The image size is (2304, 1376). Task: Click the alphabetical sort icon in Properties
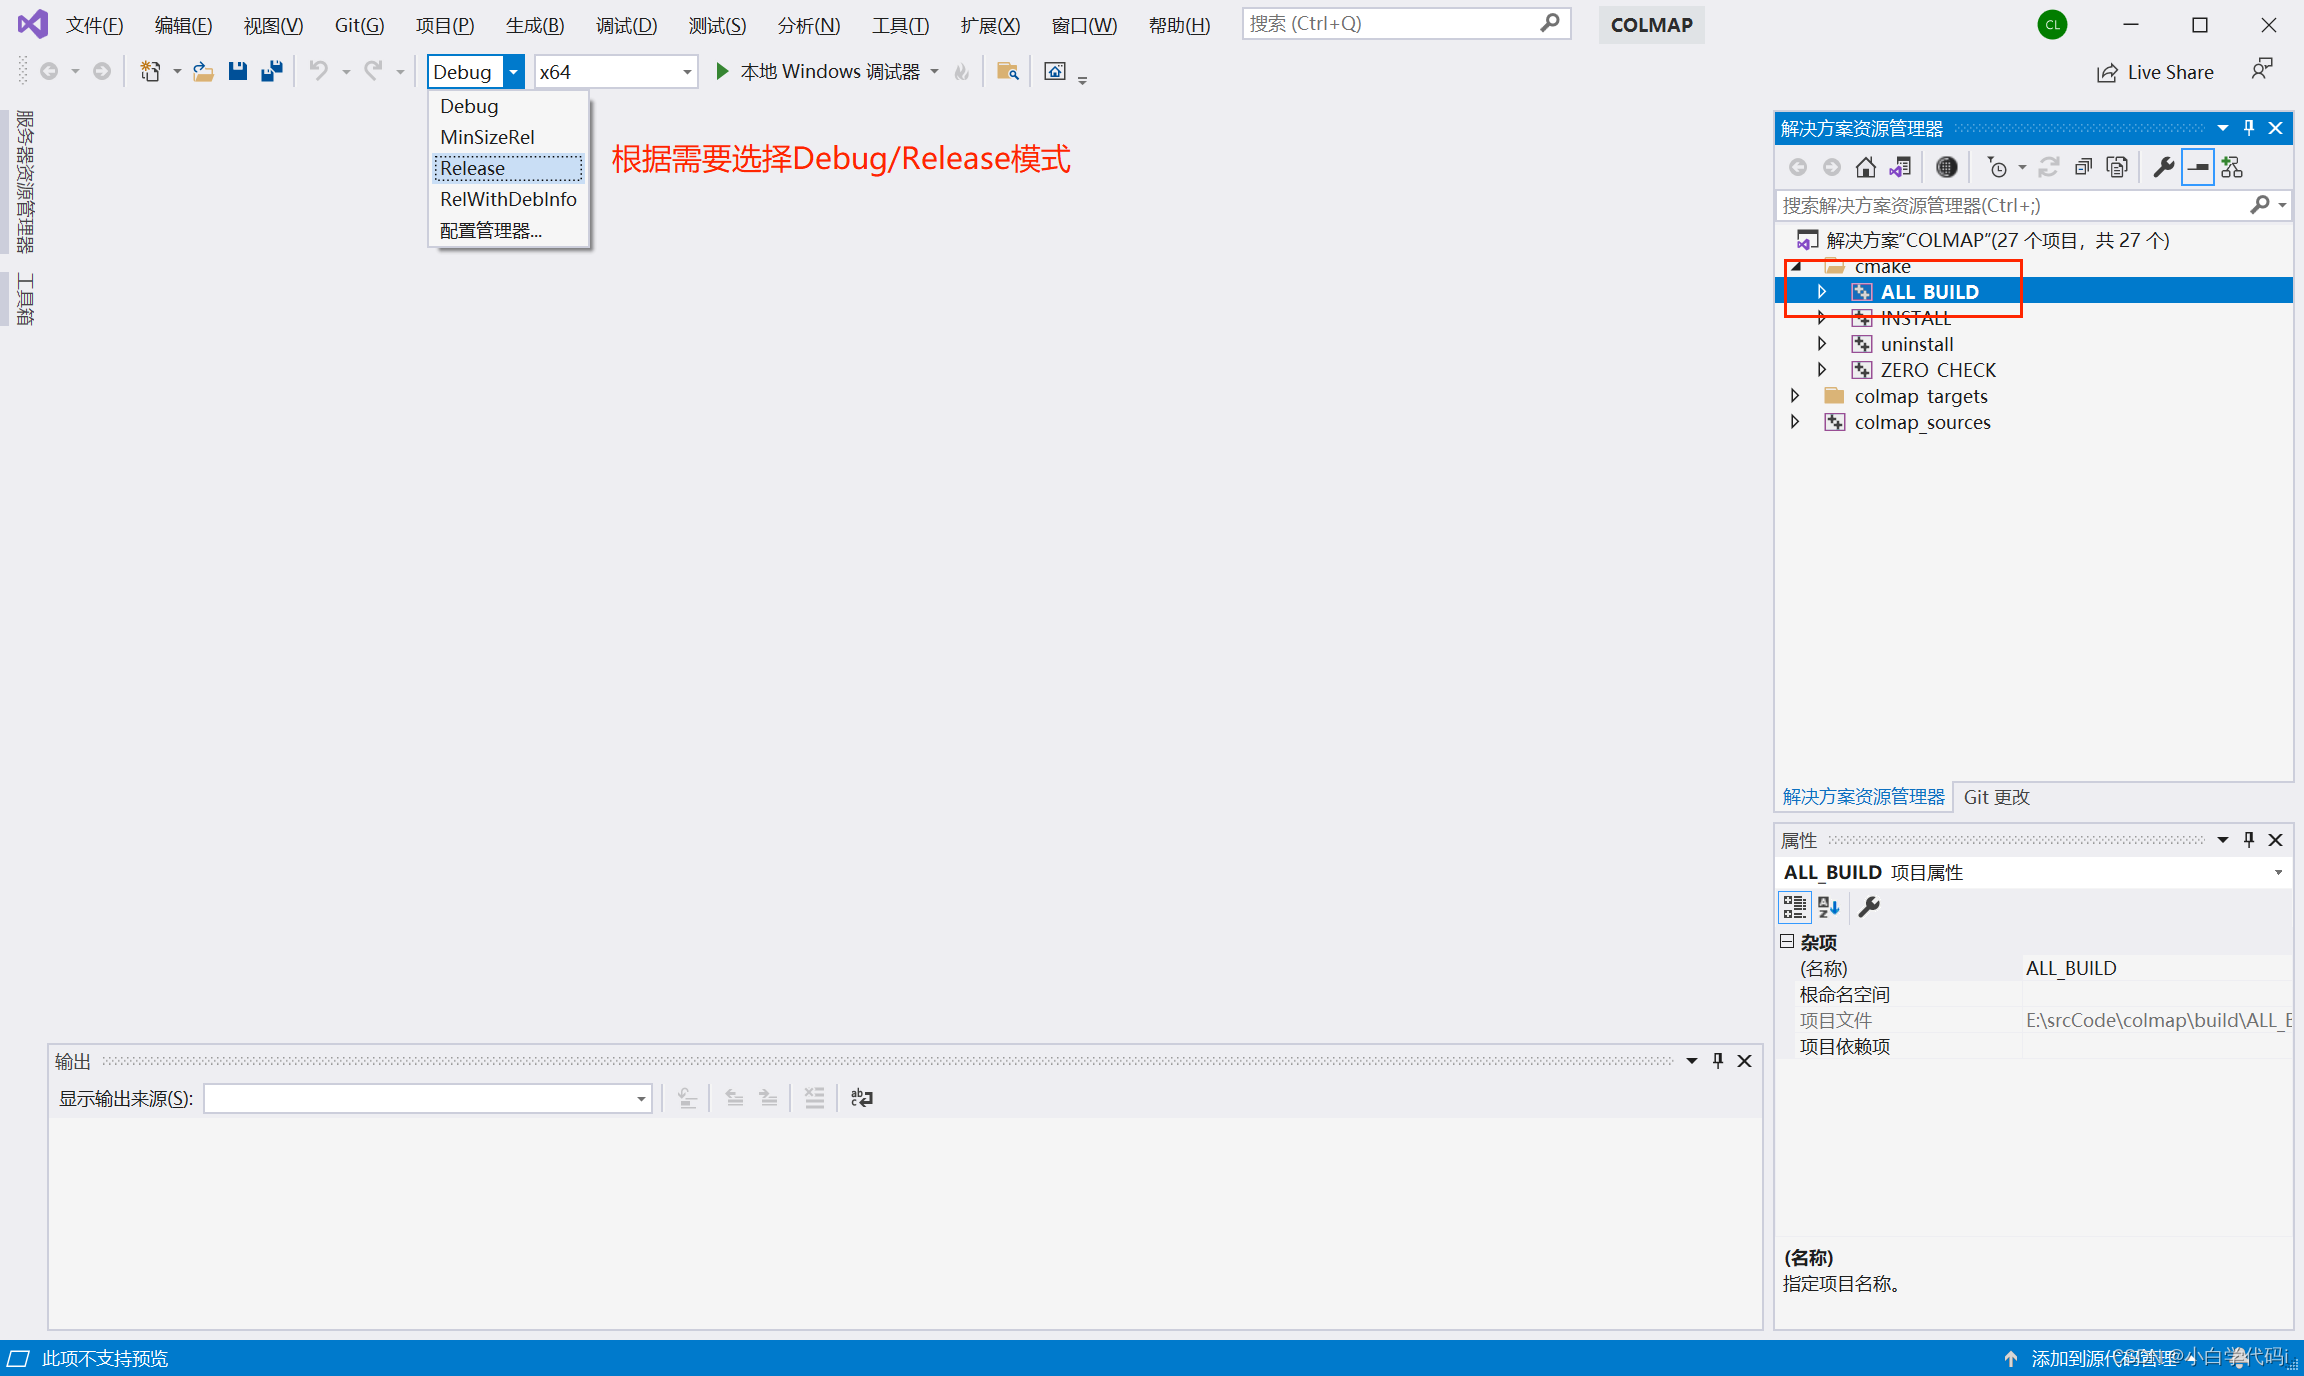click(1829, 907)
